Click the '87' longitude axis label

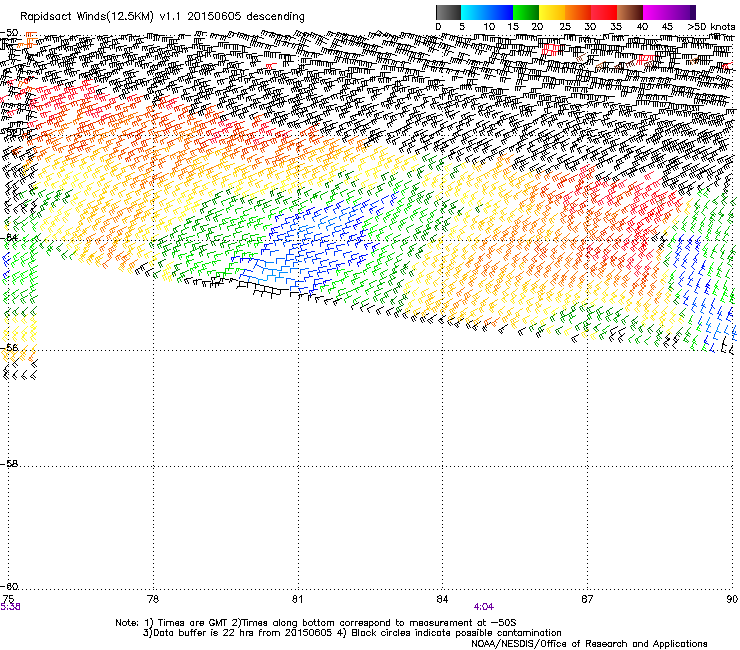coord(587,599)
